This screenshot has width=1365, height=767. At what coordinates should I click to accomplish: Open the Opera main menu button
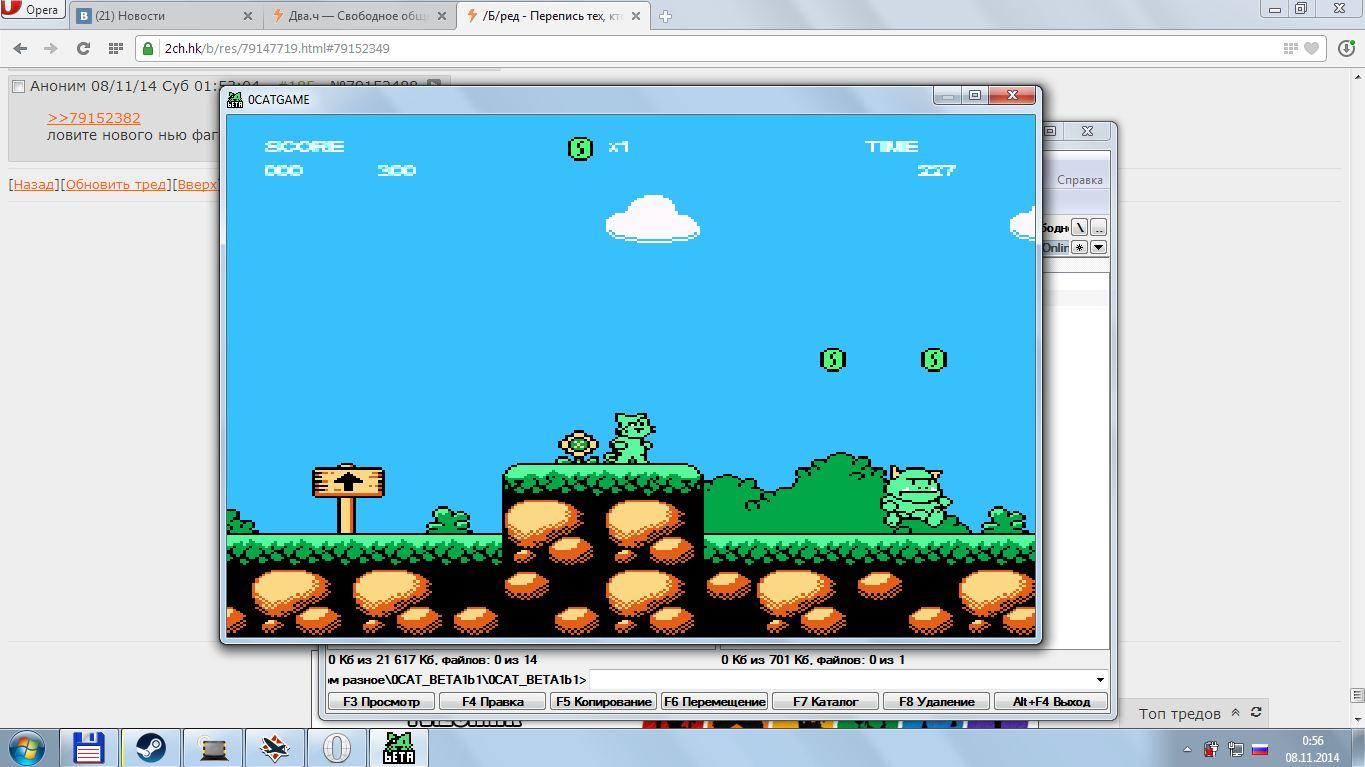click(33, 10)
